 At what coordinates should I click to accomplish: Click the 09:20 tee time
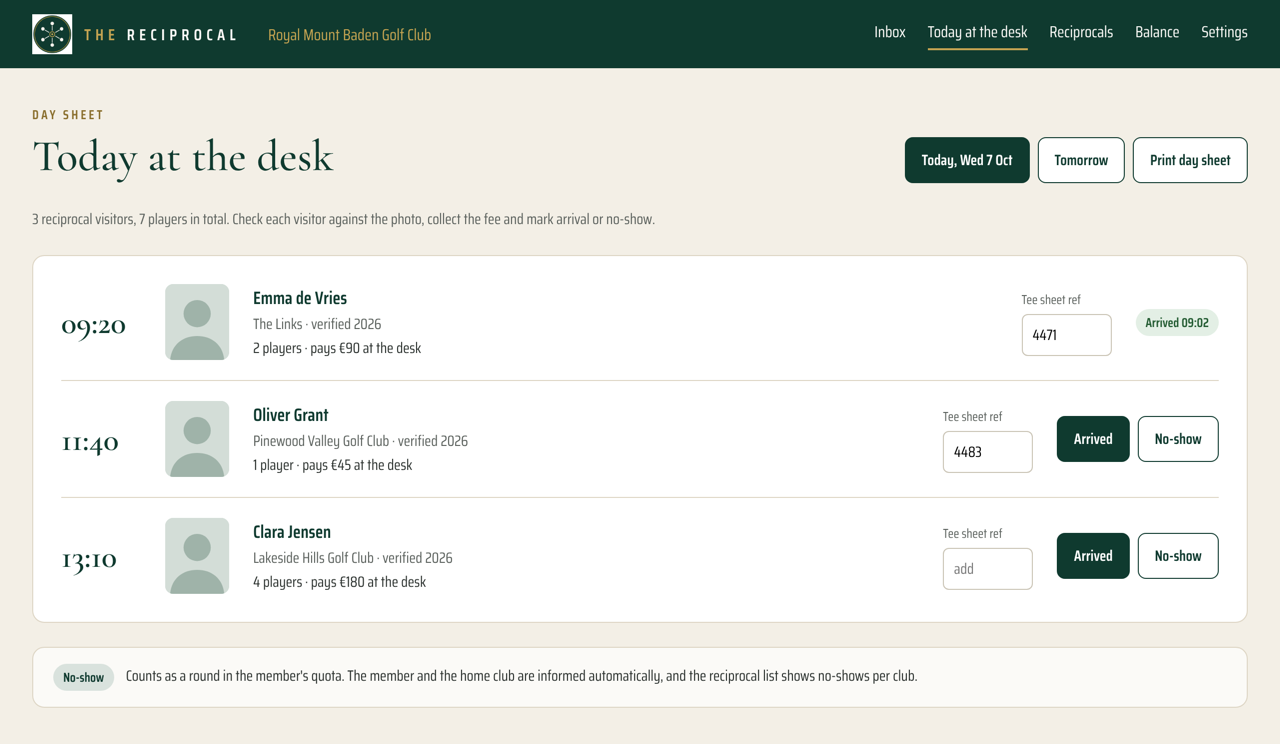[93, 325]
